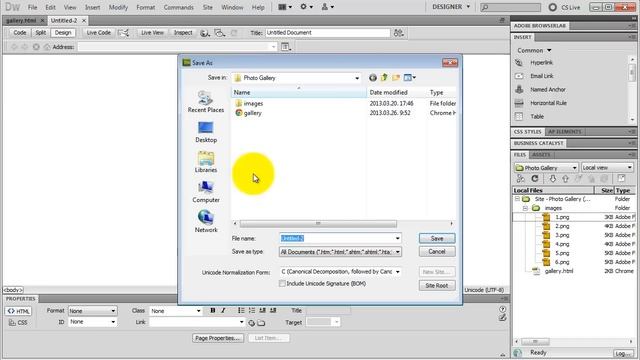The height and width of the screenshot is (360, 640).
Task: Switch to the gallery.html document tab
Action: pyautogui.click(x=21, y=20)
